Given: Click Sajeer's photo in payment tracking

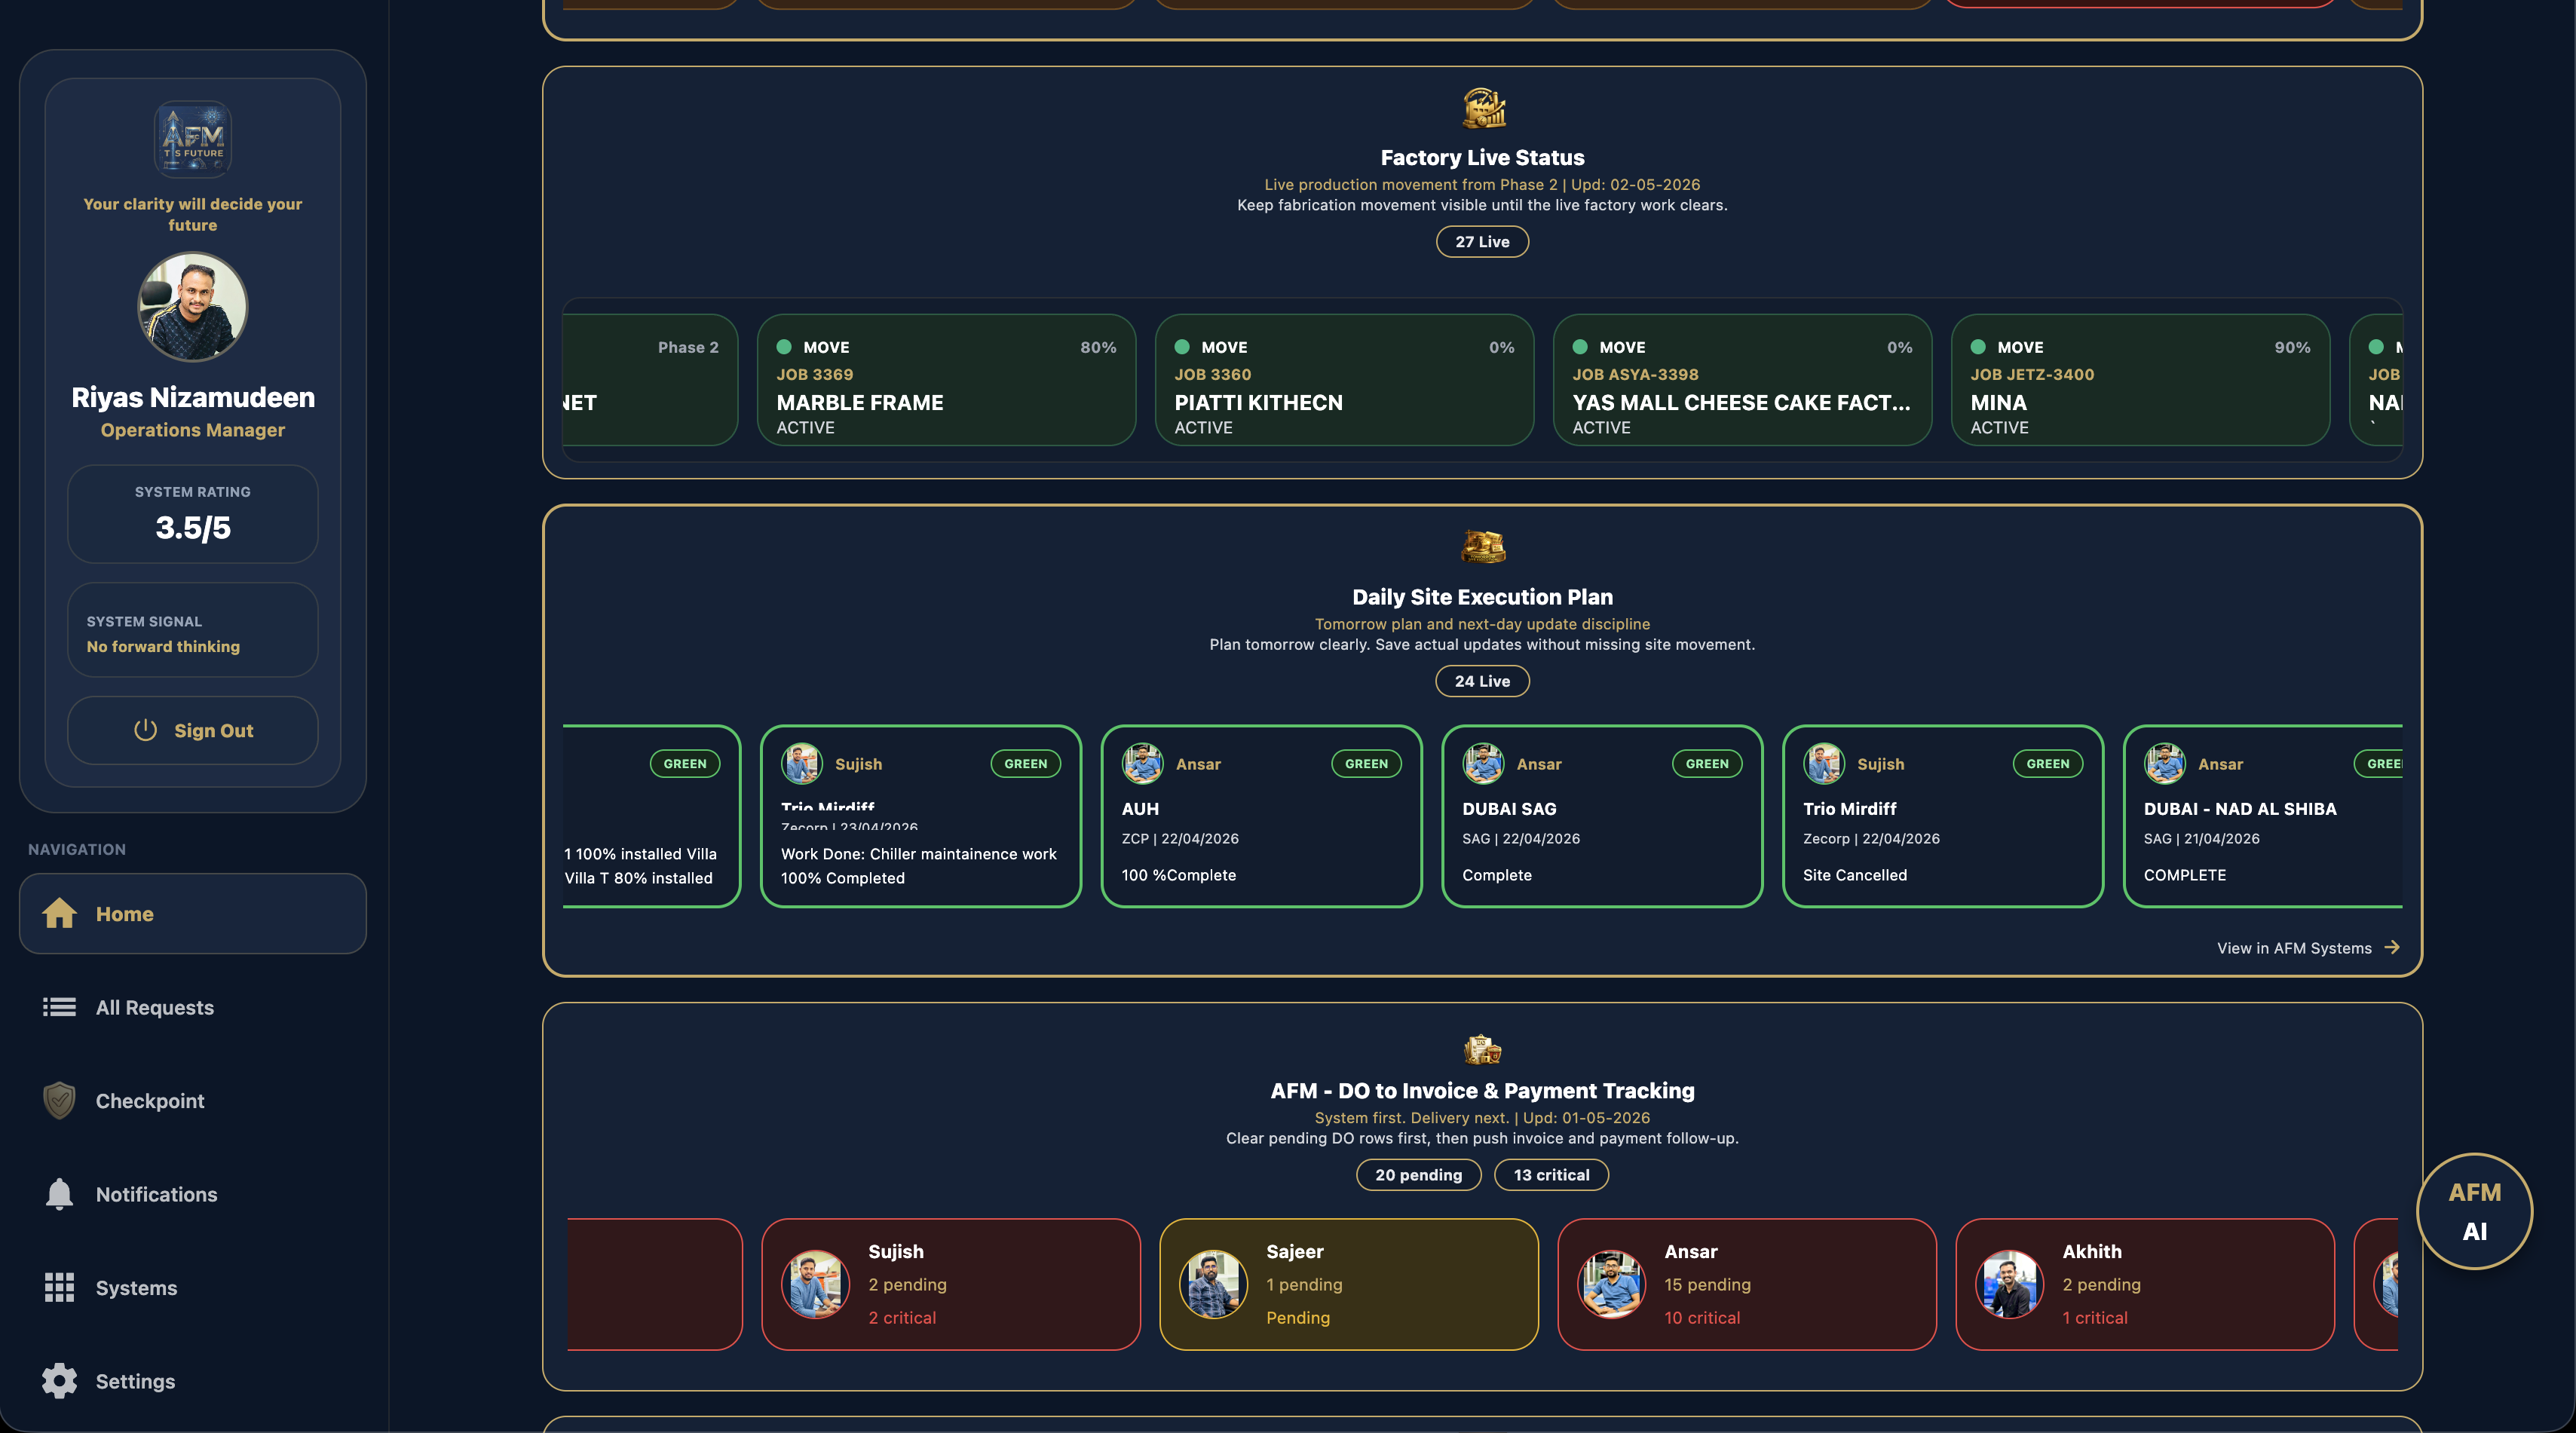Looking at the screenshot, I should (x=1213, y=1284).
